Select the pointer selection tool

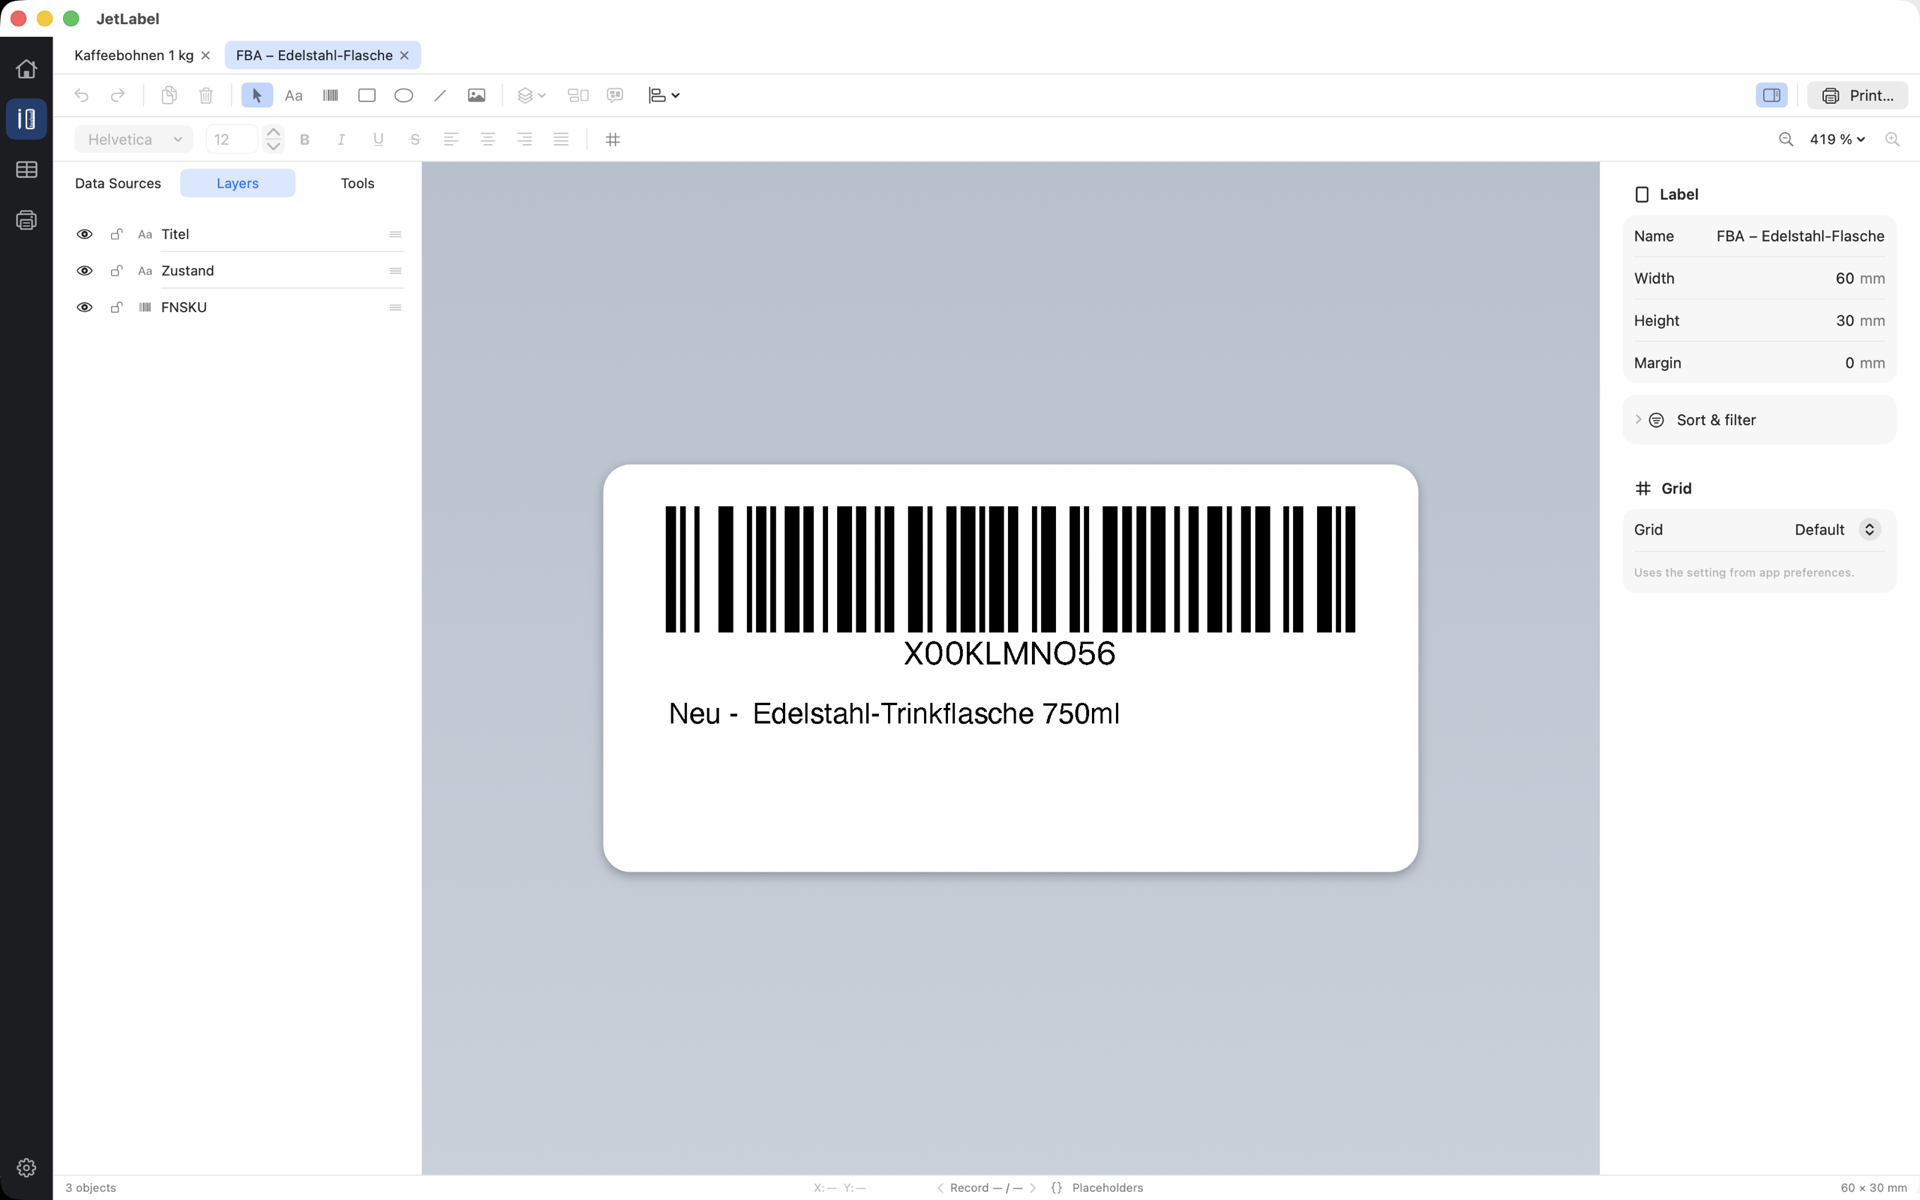click(257, 95)
